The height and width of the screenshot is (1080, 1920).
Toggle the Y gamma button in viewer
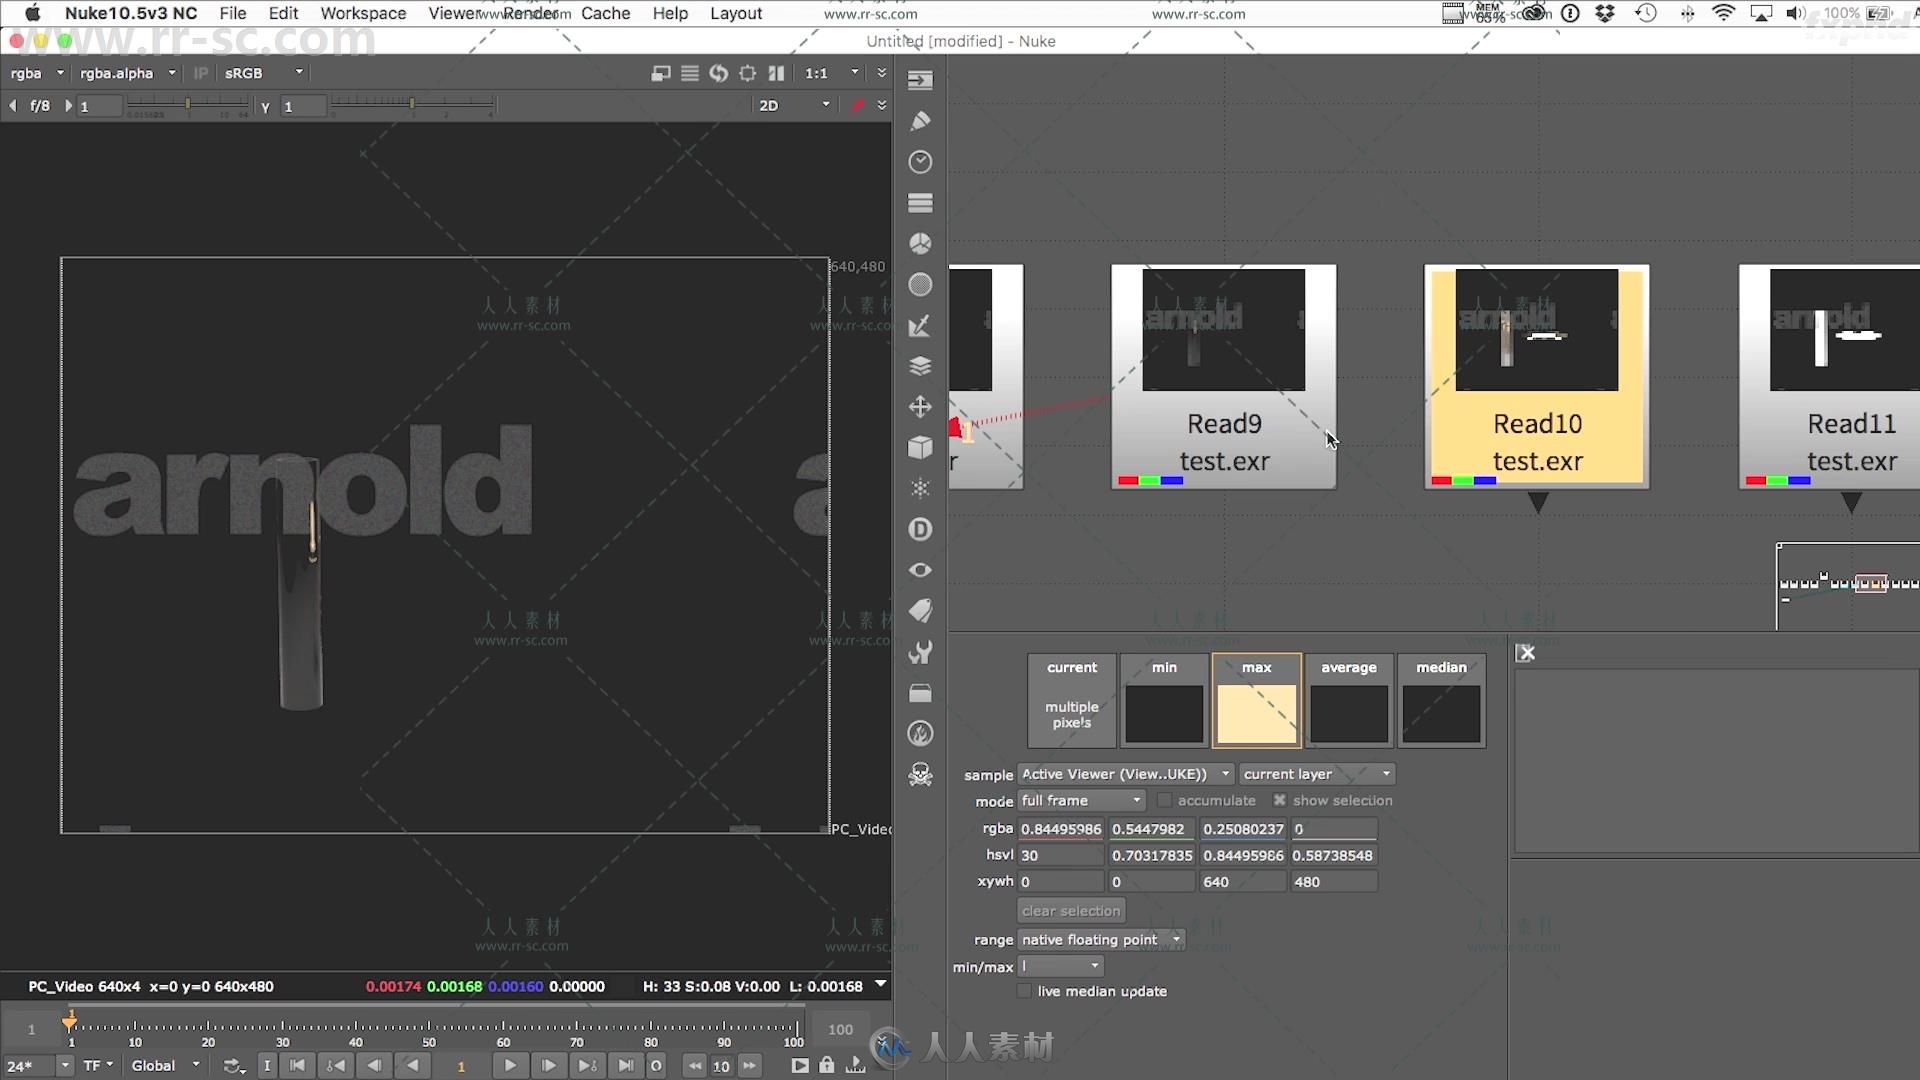pos(265,106)
